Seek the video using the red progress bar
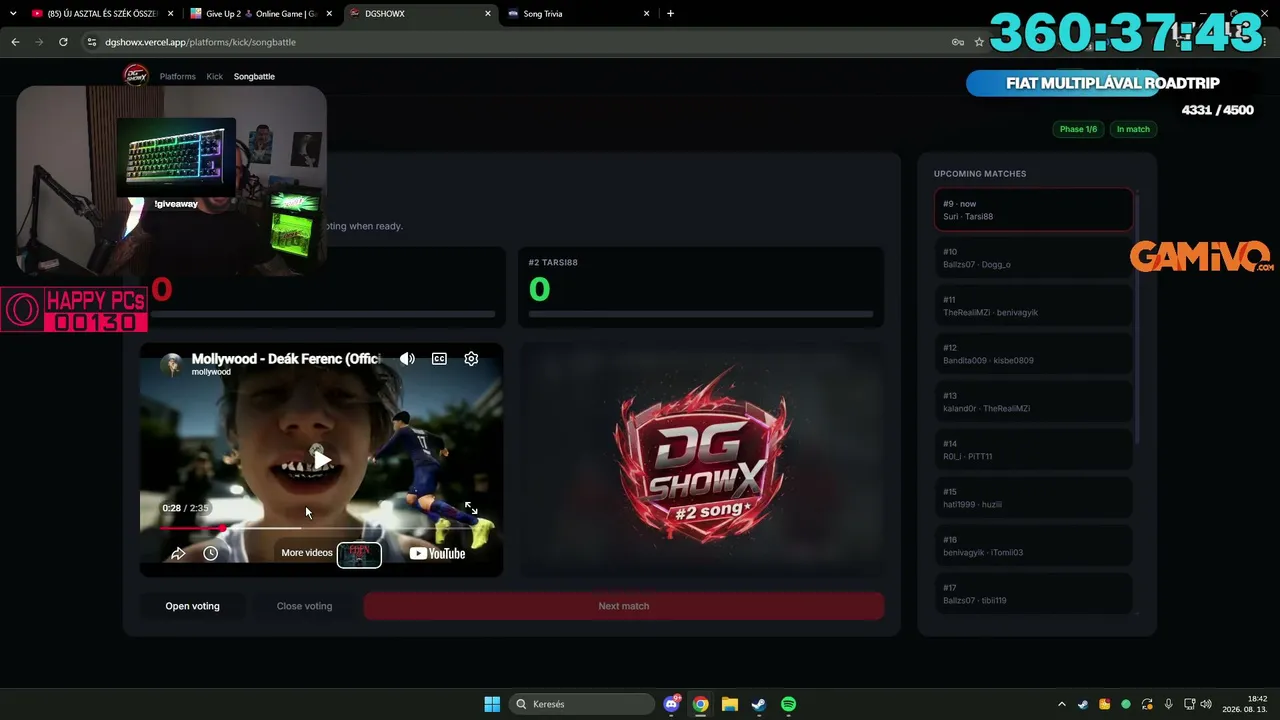1280x720 pixels. point(320,527)
